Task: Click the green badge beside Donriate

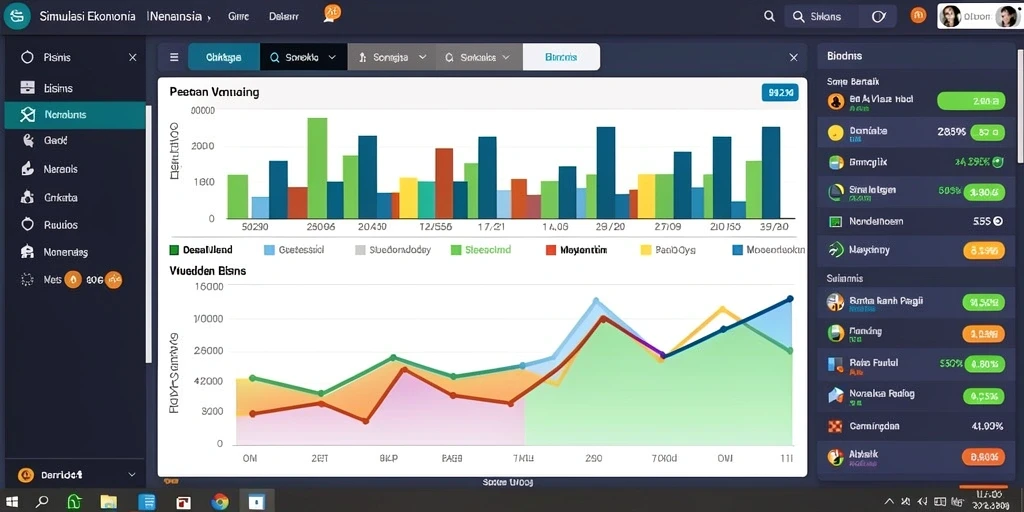Action: 987,133
